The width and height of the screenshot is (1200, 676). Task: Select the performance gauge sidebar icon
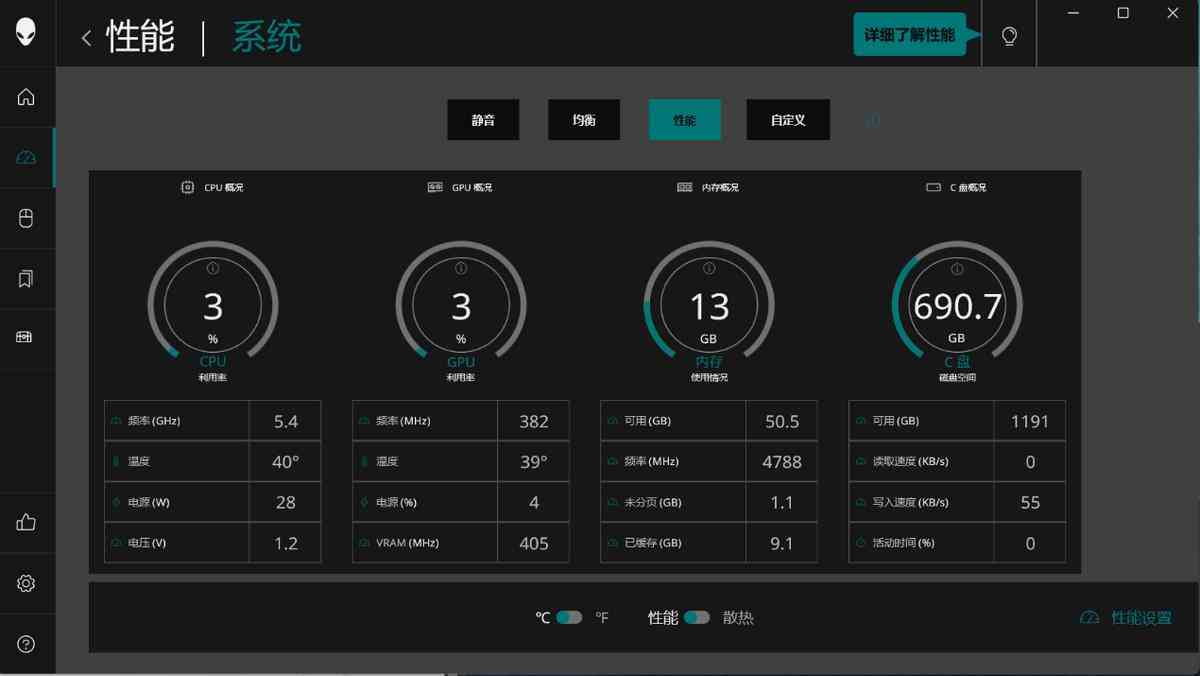tap(26, 157)
